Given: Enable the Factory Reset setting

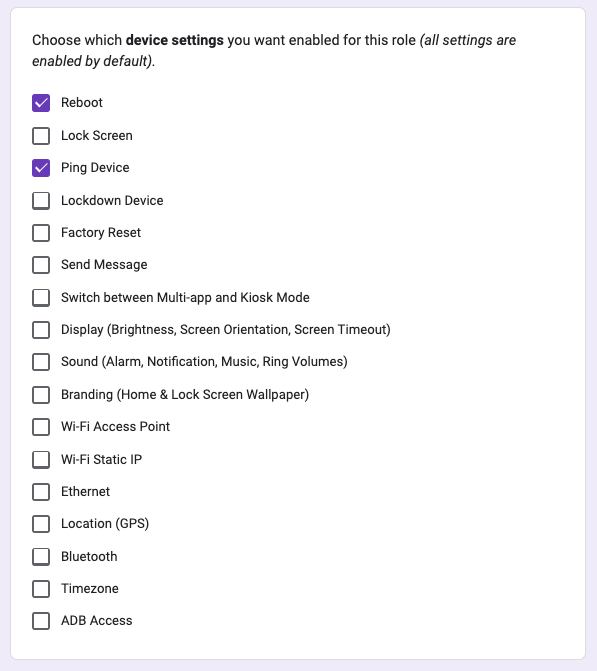Looking at the screenshot, I should click(x=41, y=233).
